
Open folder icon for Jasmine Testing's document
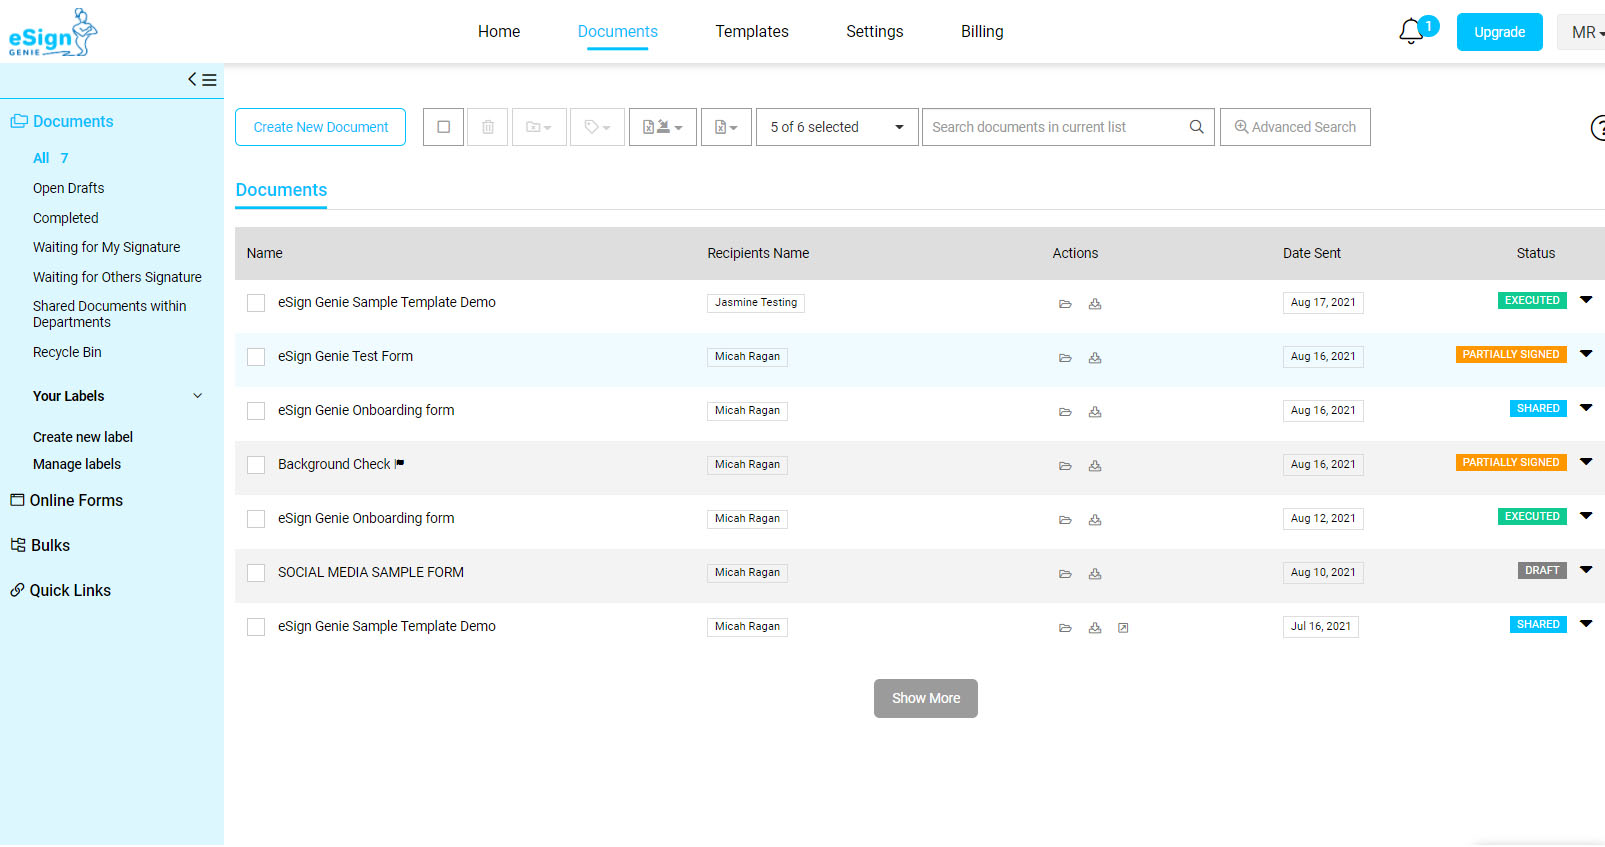1065,304
